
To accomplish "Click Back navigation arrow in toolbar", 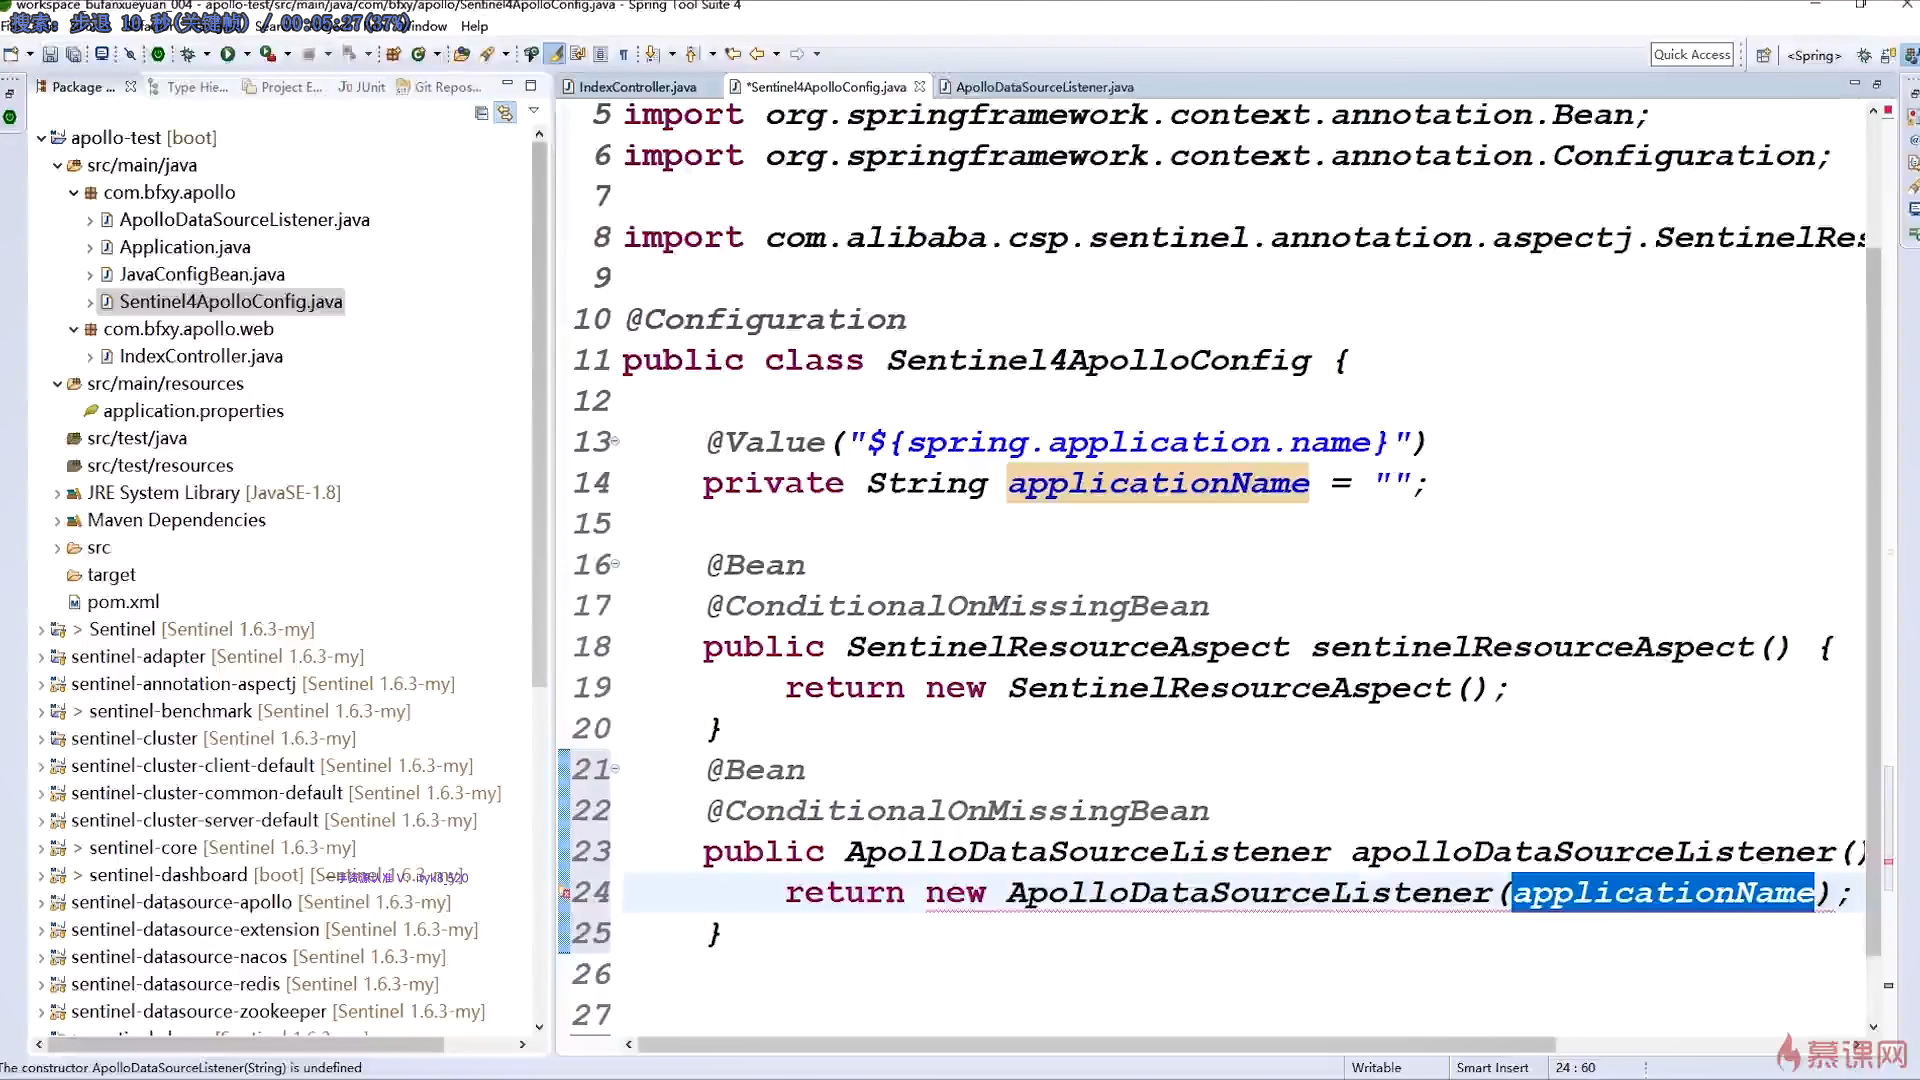I will click(757, 54).
